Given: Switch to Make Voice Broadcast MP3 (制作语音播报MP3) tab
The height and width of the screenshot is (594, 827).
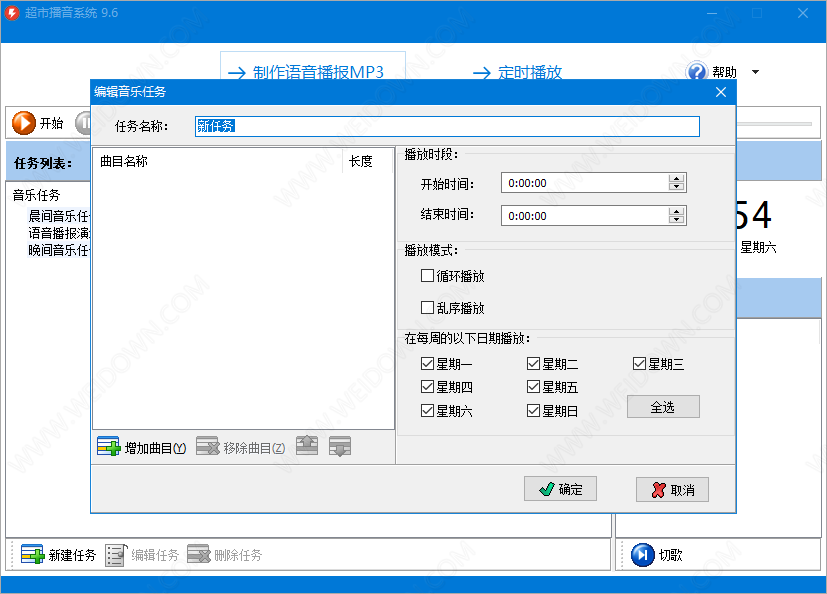Looking at the screenshot, I should pos(306,72).
